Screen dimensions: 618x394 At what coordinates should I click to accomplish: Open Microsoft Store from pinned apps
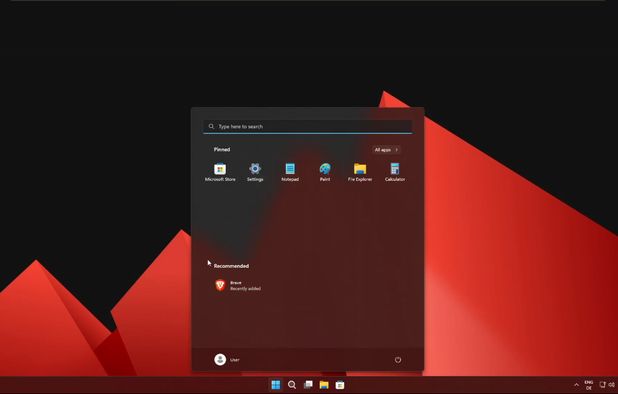click(220, 172)
